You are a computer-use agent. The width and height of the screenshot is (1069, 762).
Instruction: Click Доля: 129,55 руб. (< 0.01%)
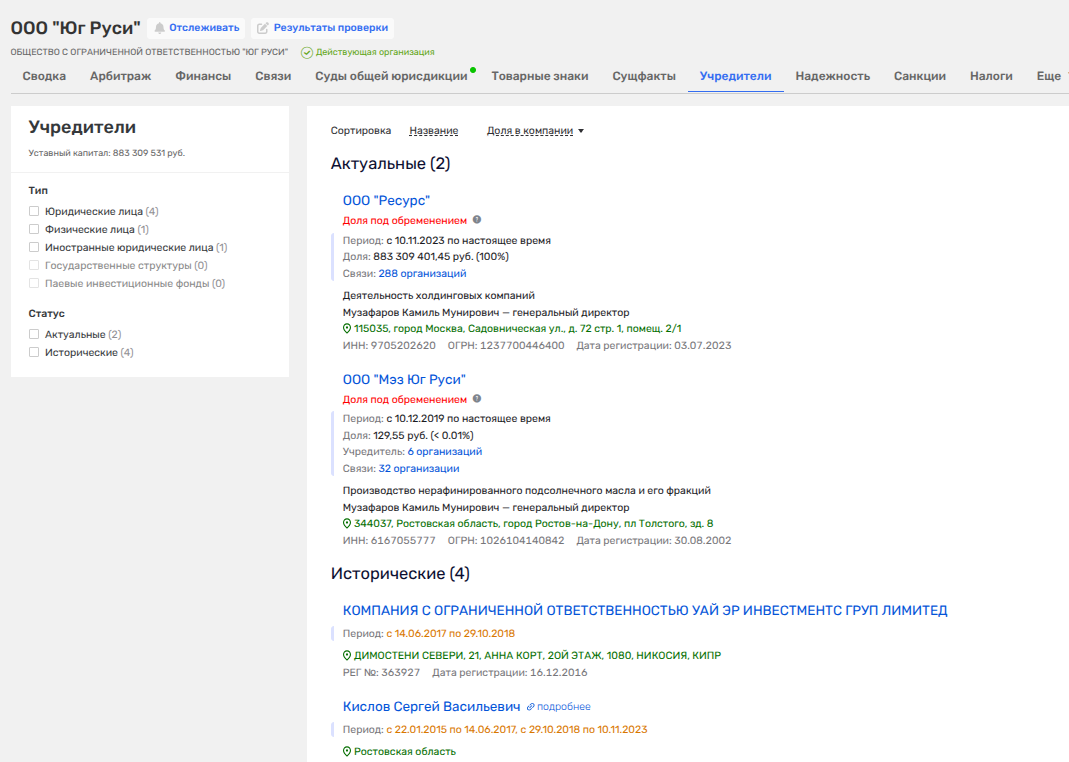408,435
